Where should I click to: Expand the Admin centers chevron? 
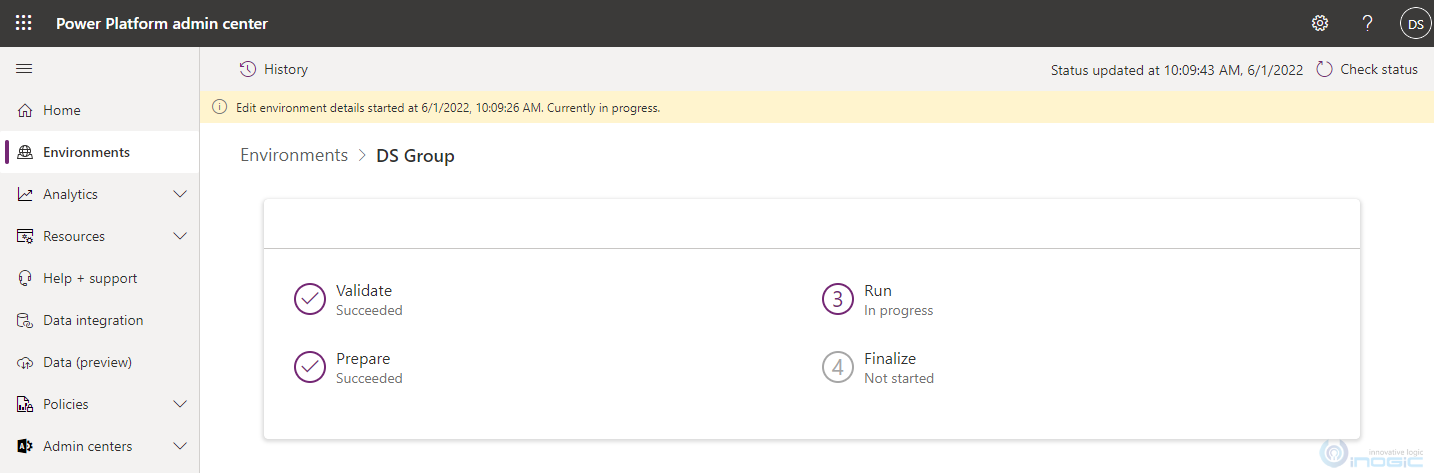coord(180,446)
